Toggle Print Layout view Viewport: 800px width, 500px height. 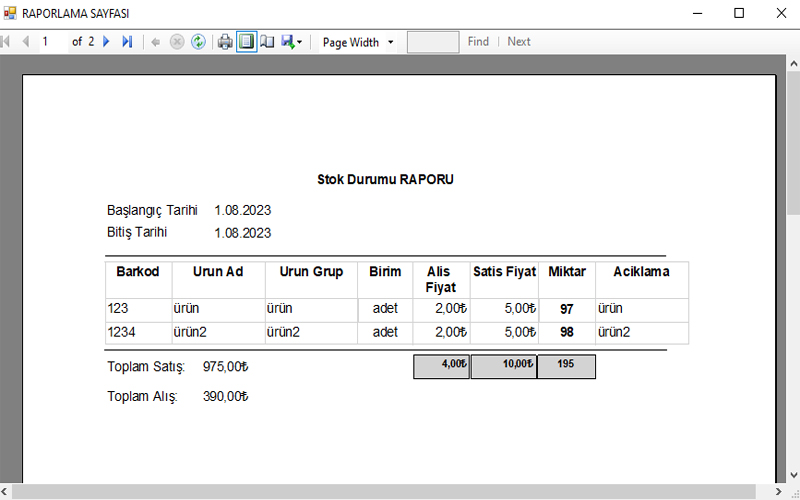point(246,42)
